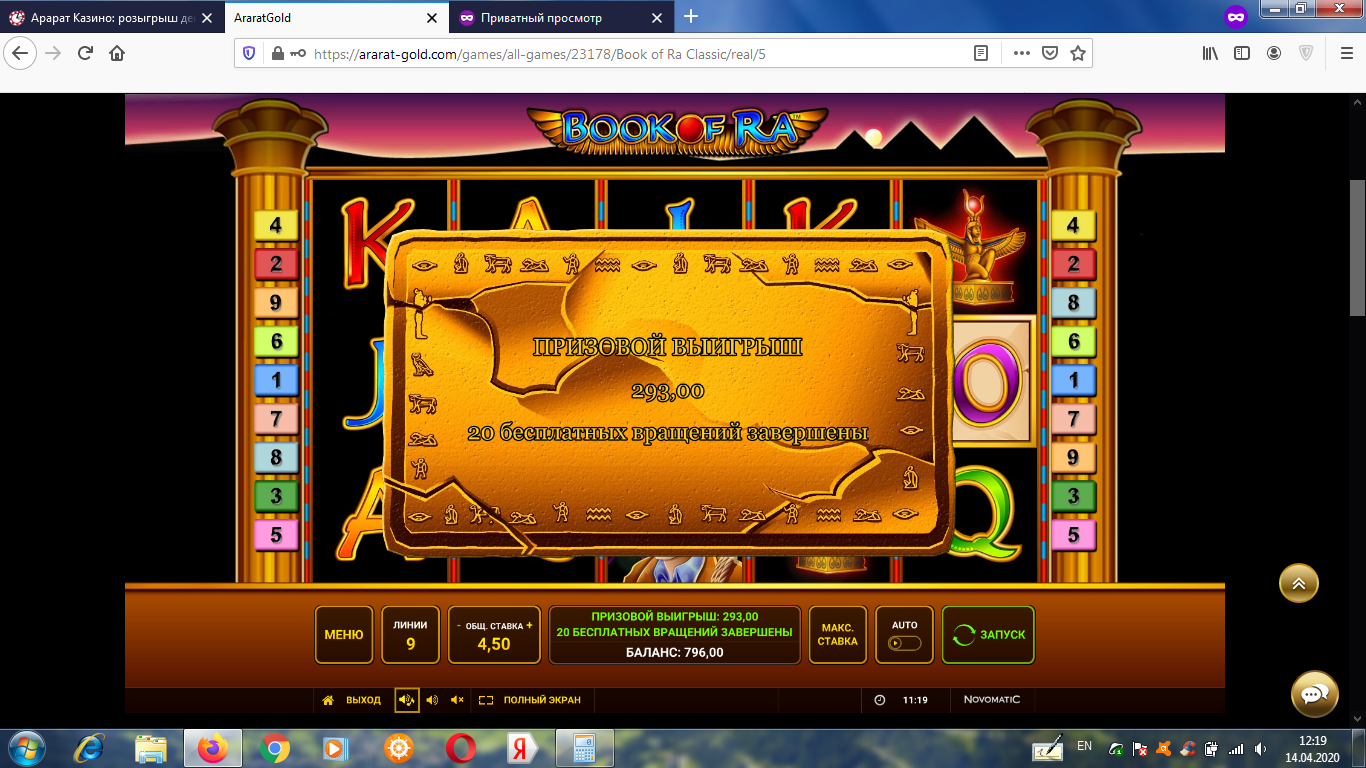This screenshot has width=1366, height=768.
Task: Close the Приватный просмотр tab
Action: 657,18
